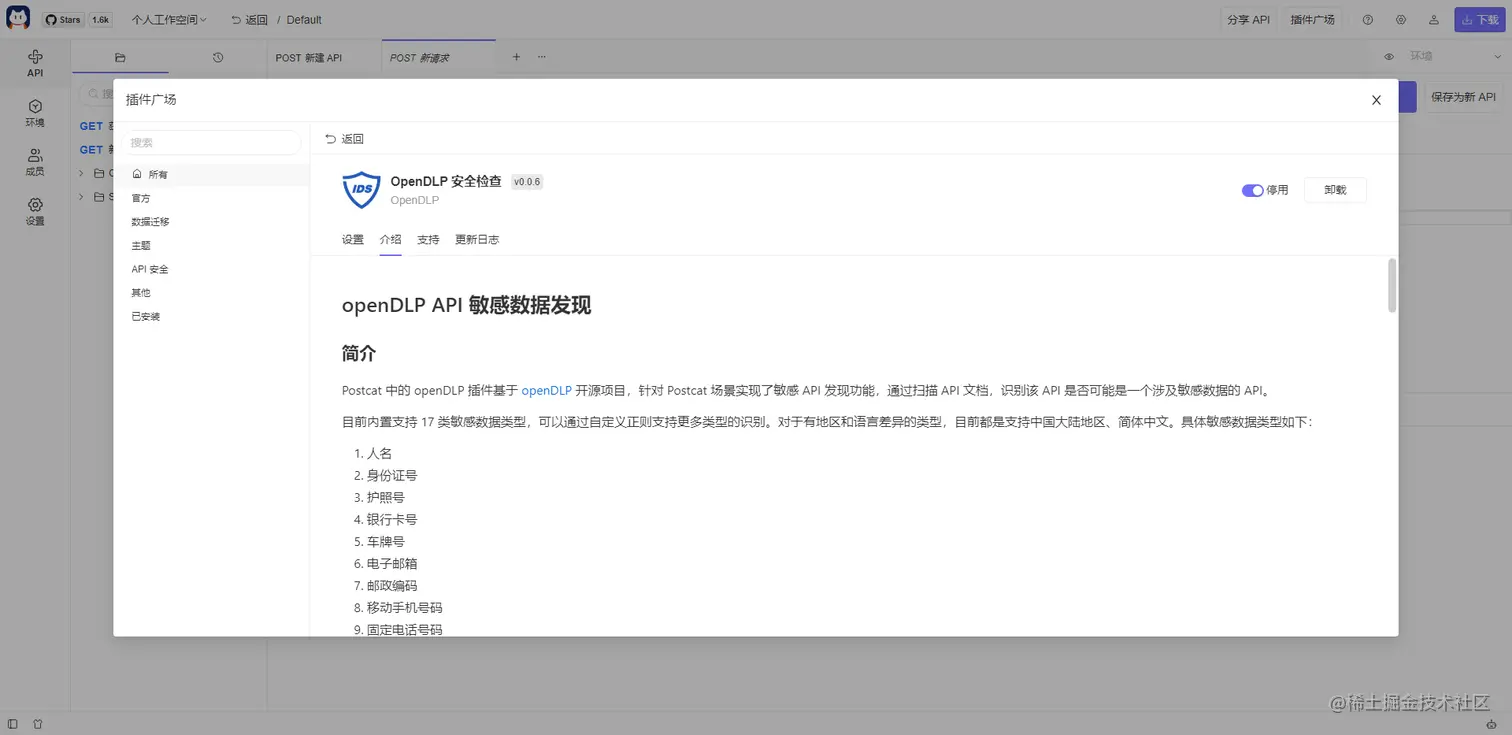This screenshot has height=735, width=1512.
Task: Click the plugin 搜索 search field
Action: 212,143
